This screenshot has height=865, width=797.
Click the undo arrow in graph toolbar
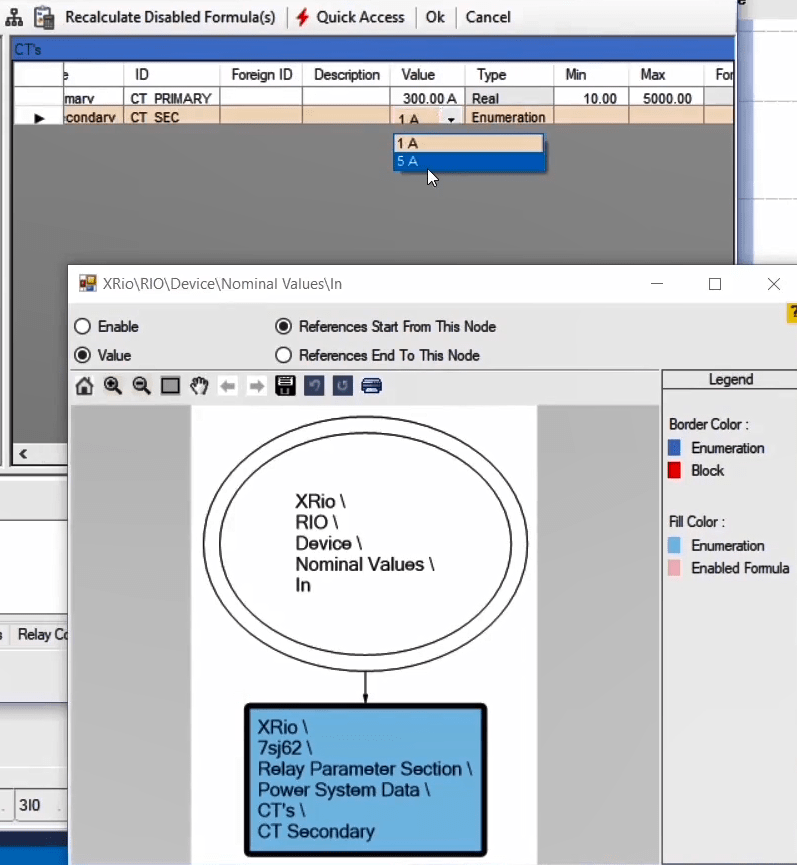pyautogui.click(x=314, y=386)
